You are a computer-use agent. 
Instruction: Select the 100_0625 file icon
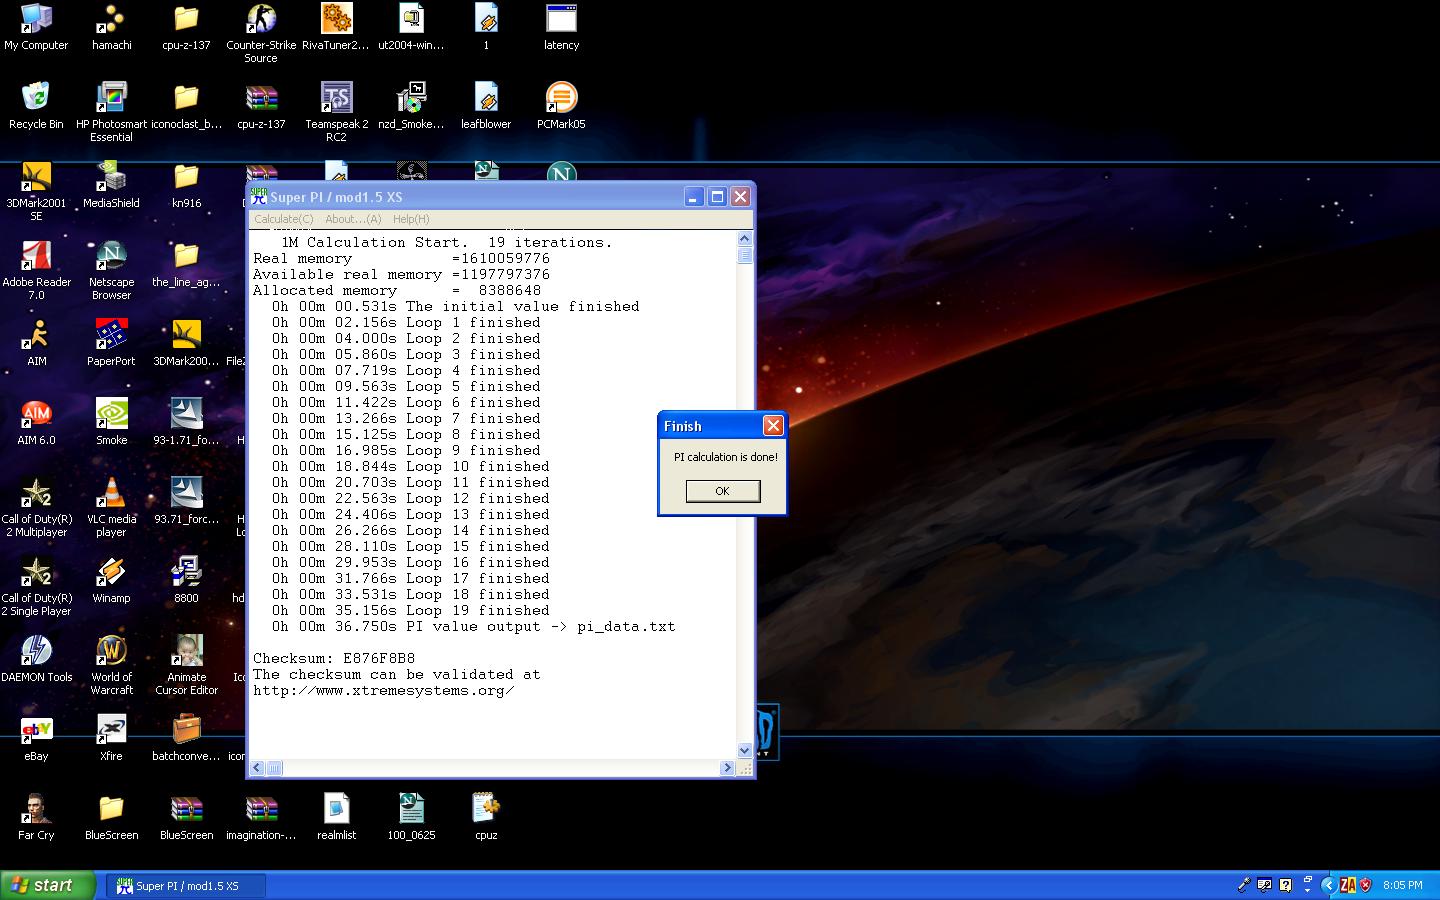(x=411, y=817)
